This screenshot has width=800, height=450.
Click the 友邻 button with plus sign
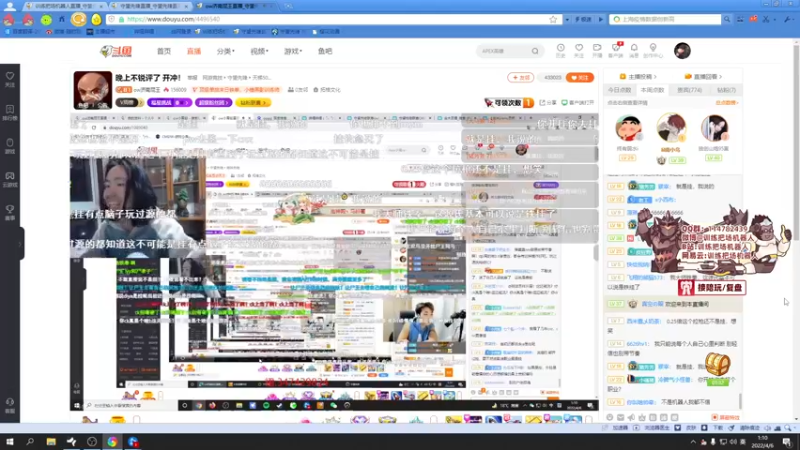520,78
